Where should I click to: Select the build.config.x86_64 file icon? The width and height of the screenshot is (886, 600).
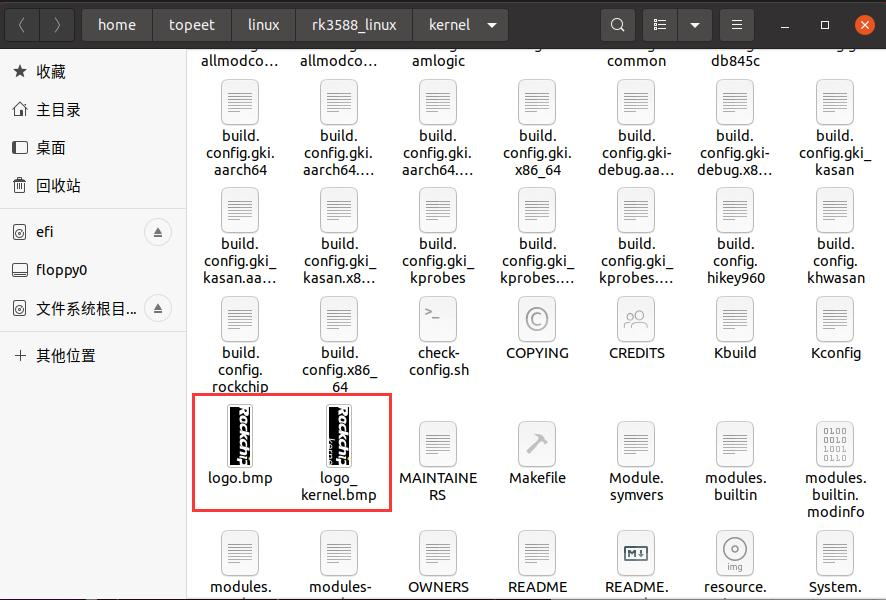339,319
